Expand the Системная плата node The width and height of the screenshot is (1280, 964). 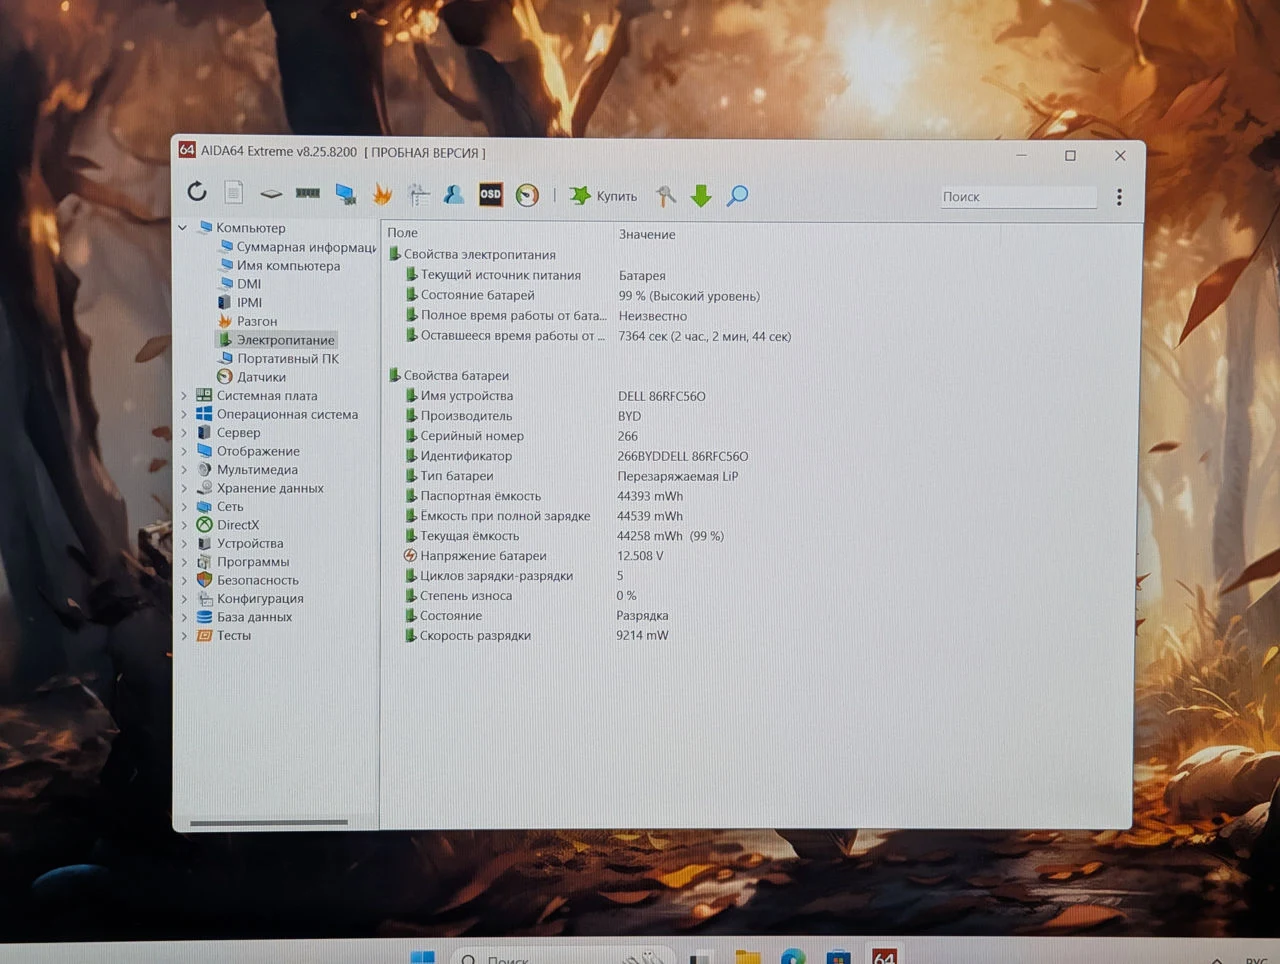point(184,396)
